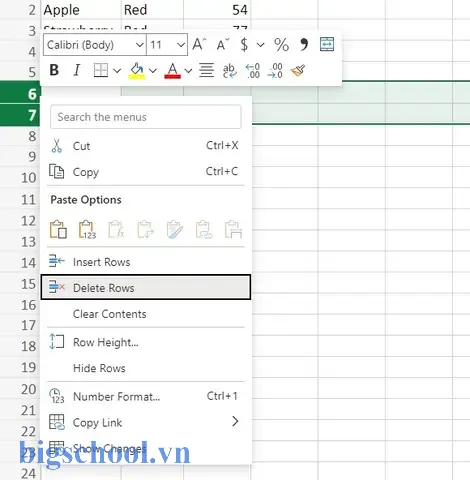
Task: Apply borders using the Borders icon
Action: pos(101,70)
